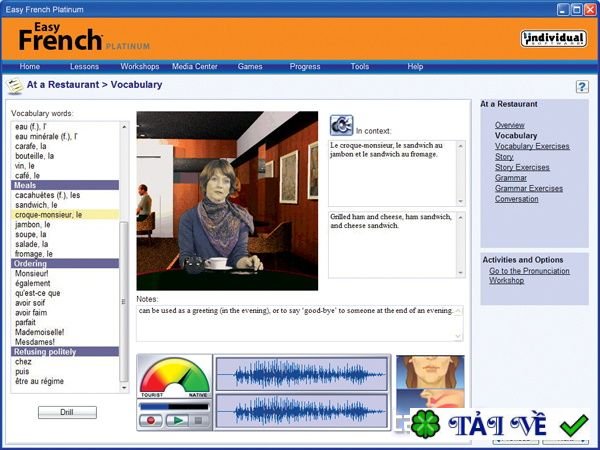Open the Vocabulary Exercises link
This screenshot has height=450, width=600.
pos(532,146)
